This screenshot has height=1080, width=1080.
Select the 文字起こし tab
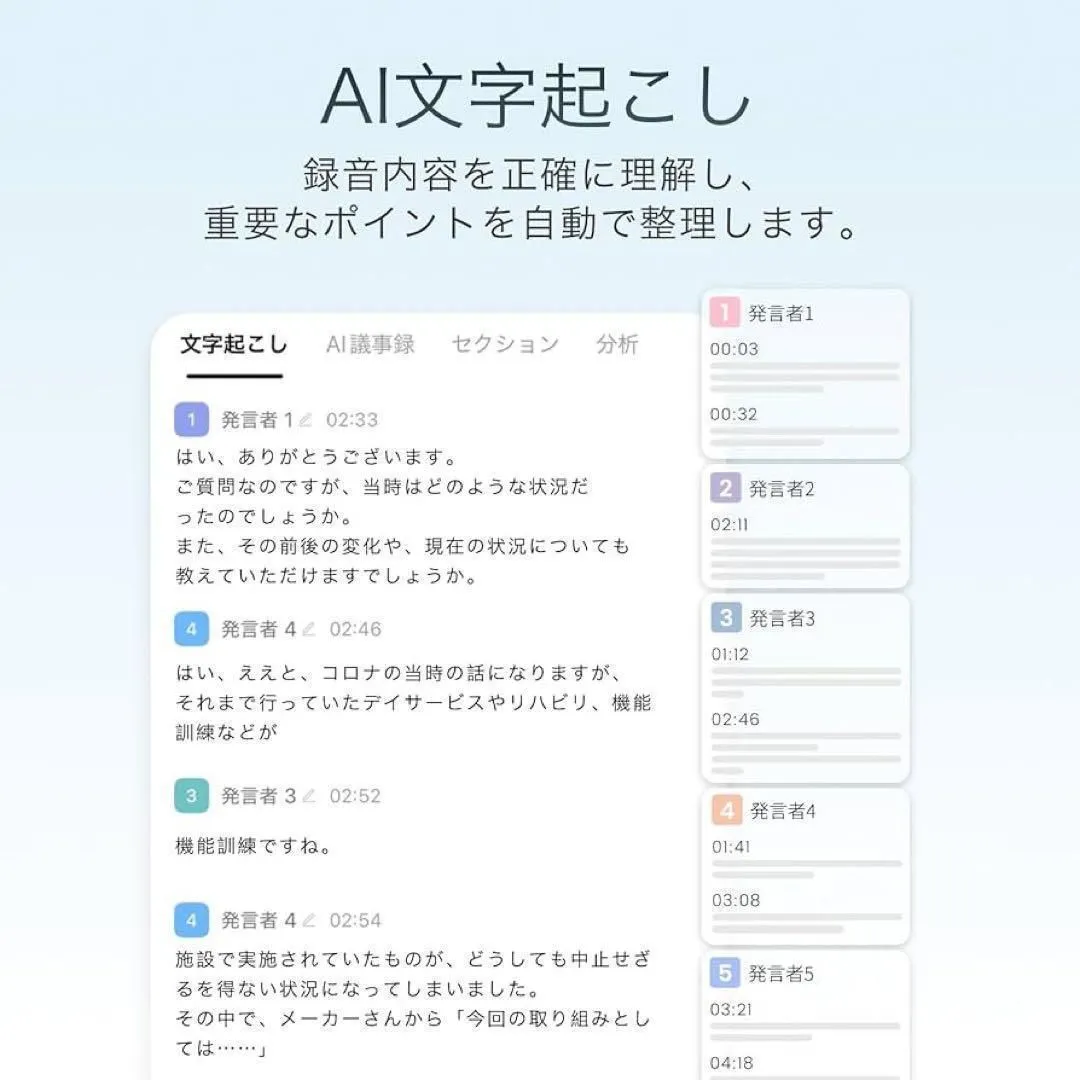click(x=234, y=344)
